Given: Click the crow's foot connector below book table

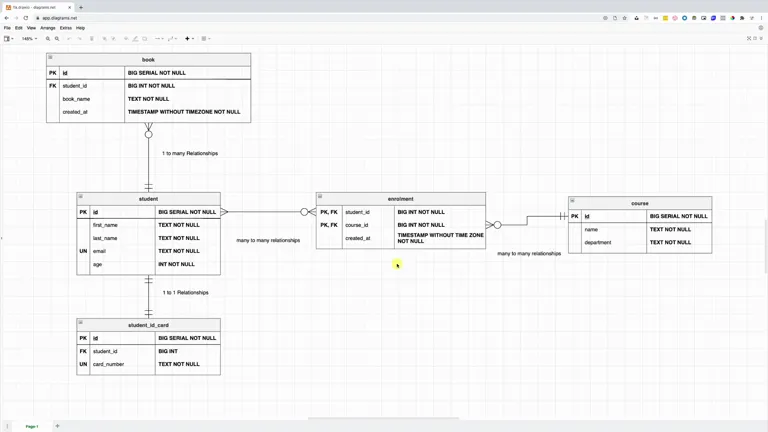Looking at the screenshot, I should (148, 131).
